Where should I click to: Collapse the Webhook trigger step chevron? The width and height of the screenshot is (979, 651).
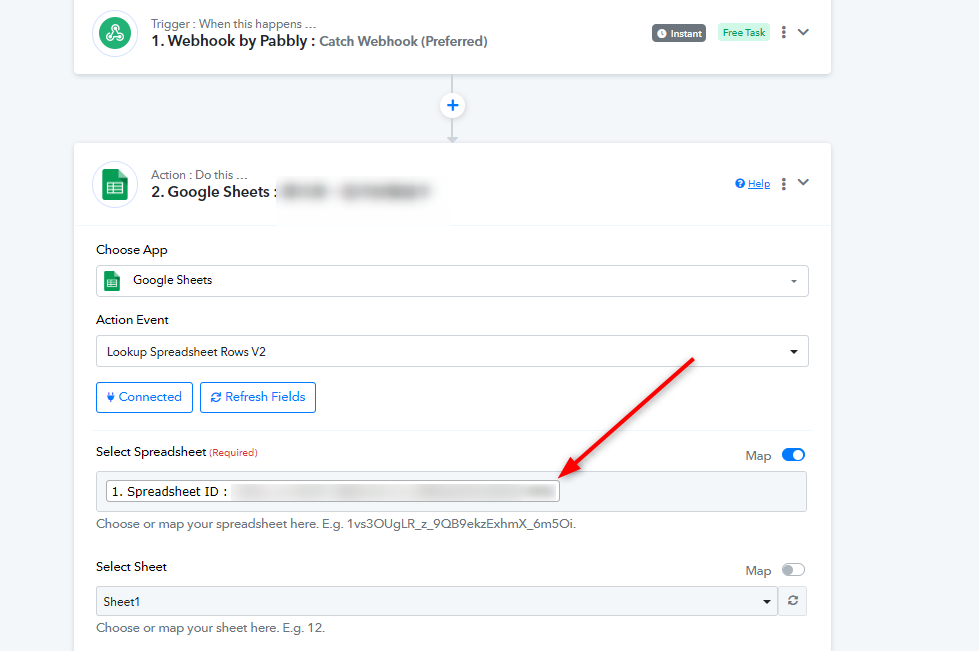click(x=804, y=32)
